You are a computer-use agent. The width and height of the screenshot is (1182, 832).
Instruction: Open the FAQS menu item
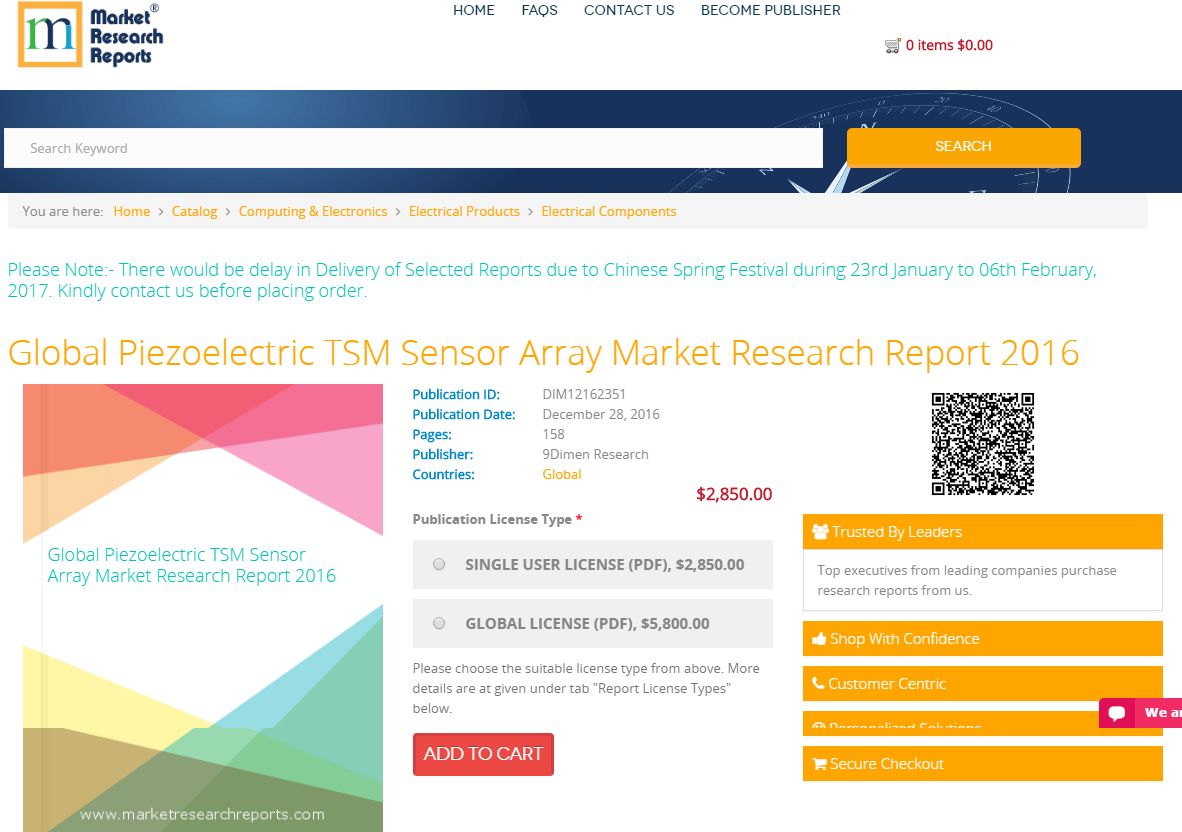pyautogui.click(x=540, y=11)
